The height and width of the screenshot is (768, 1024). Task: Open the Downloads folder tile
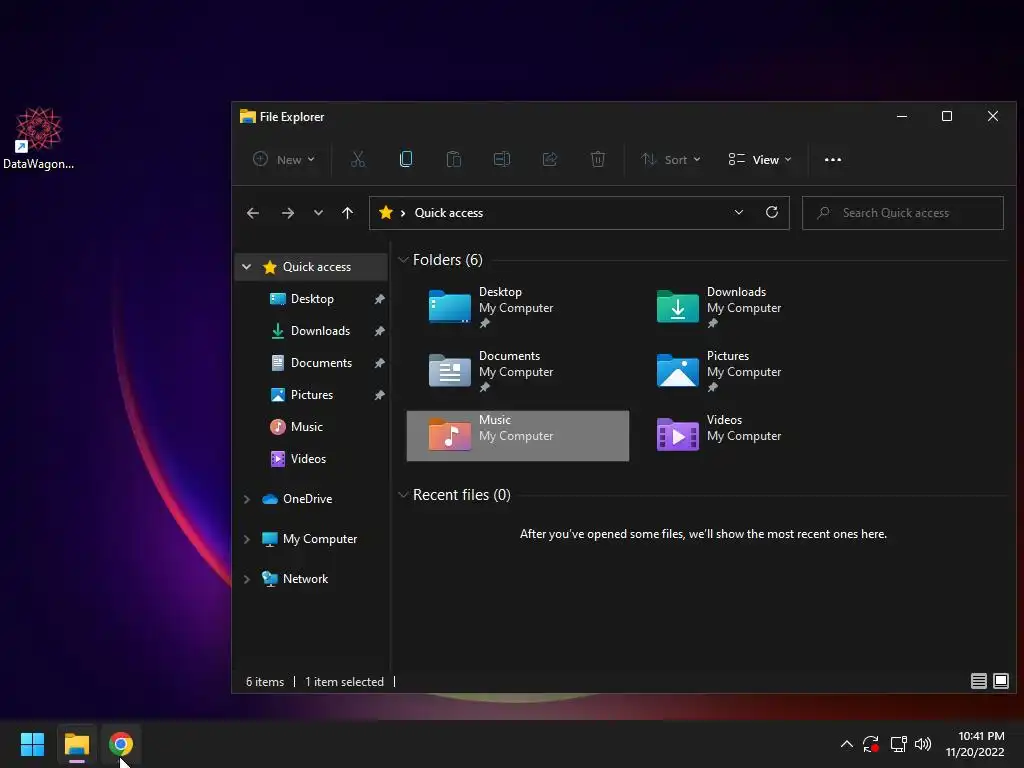click(745, 308)
